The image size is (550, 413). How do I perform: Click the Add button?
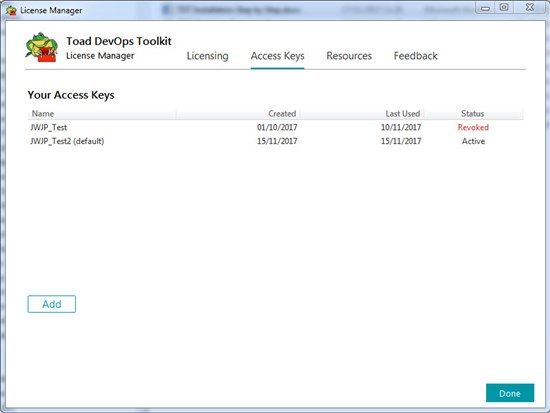[52, 304]
